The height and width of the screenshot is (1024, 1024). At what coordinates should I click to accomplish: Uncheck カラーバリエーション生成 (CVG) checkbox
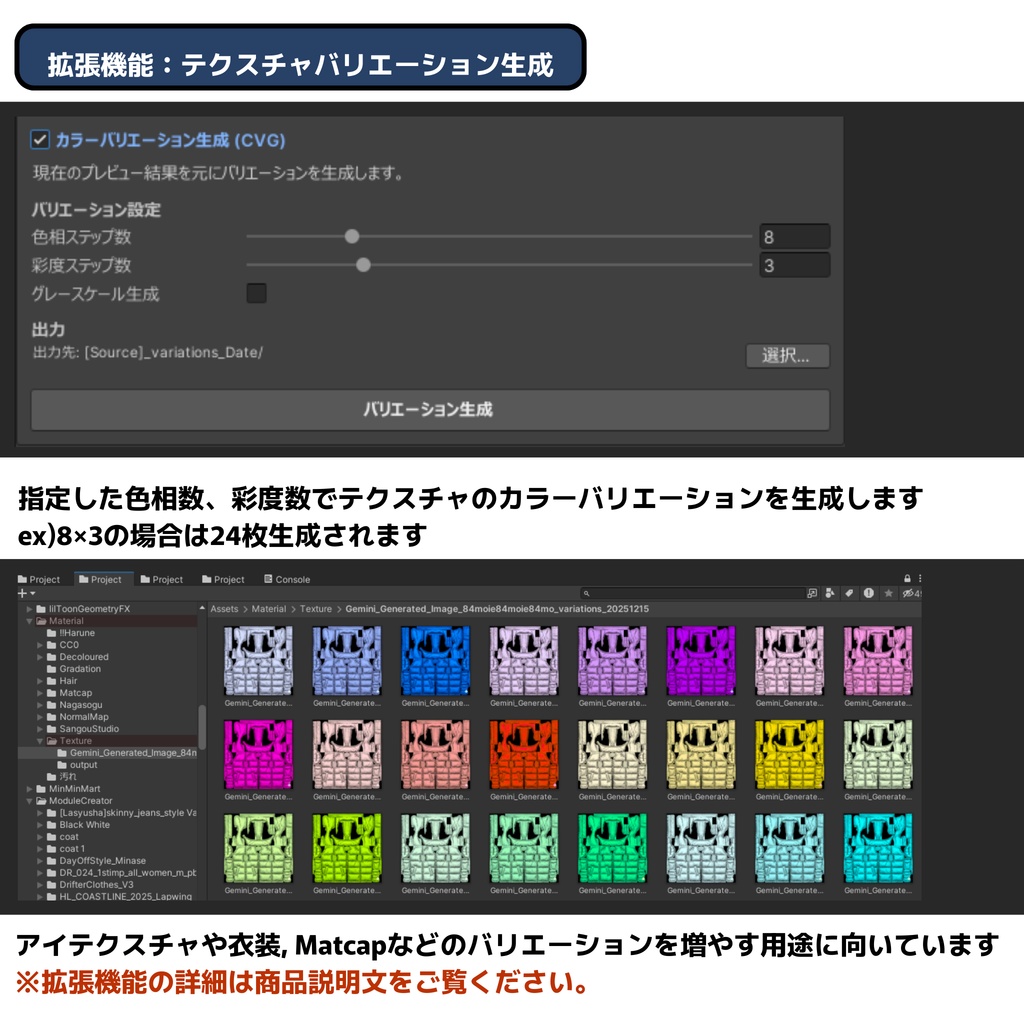[41, 141]
